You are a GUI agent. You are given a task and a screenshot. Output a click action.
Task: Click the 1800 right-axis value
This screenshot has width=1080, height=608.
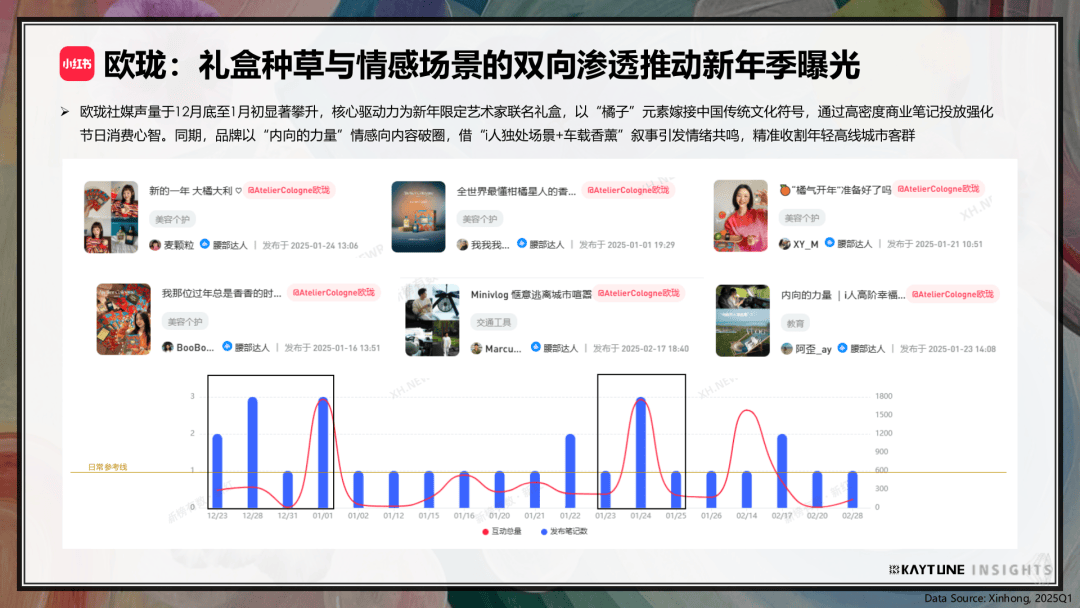tap(884, 396)
